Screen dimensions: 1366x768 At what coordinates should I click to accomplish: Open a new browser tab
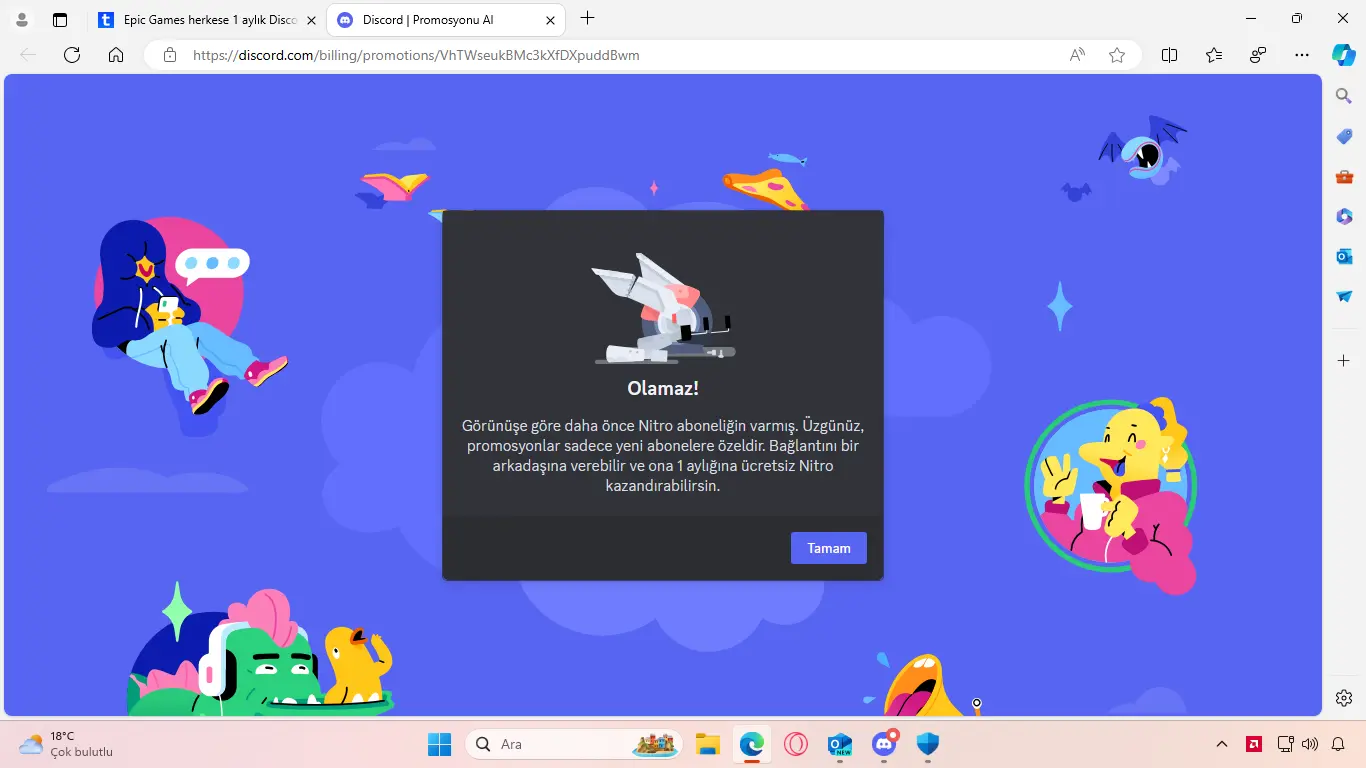588,18
